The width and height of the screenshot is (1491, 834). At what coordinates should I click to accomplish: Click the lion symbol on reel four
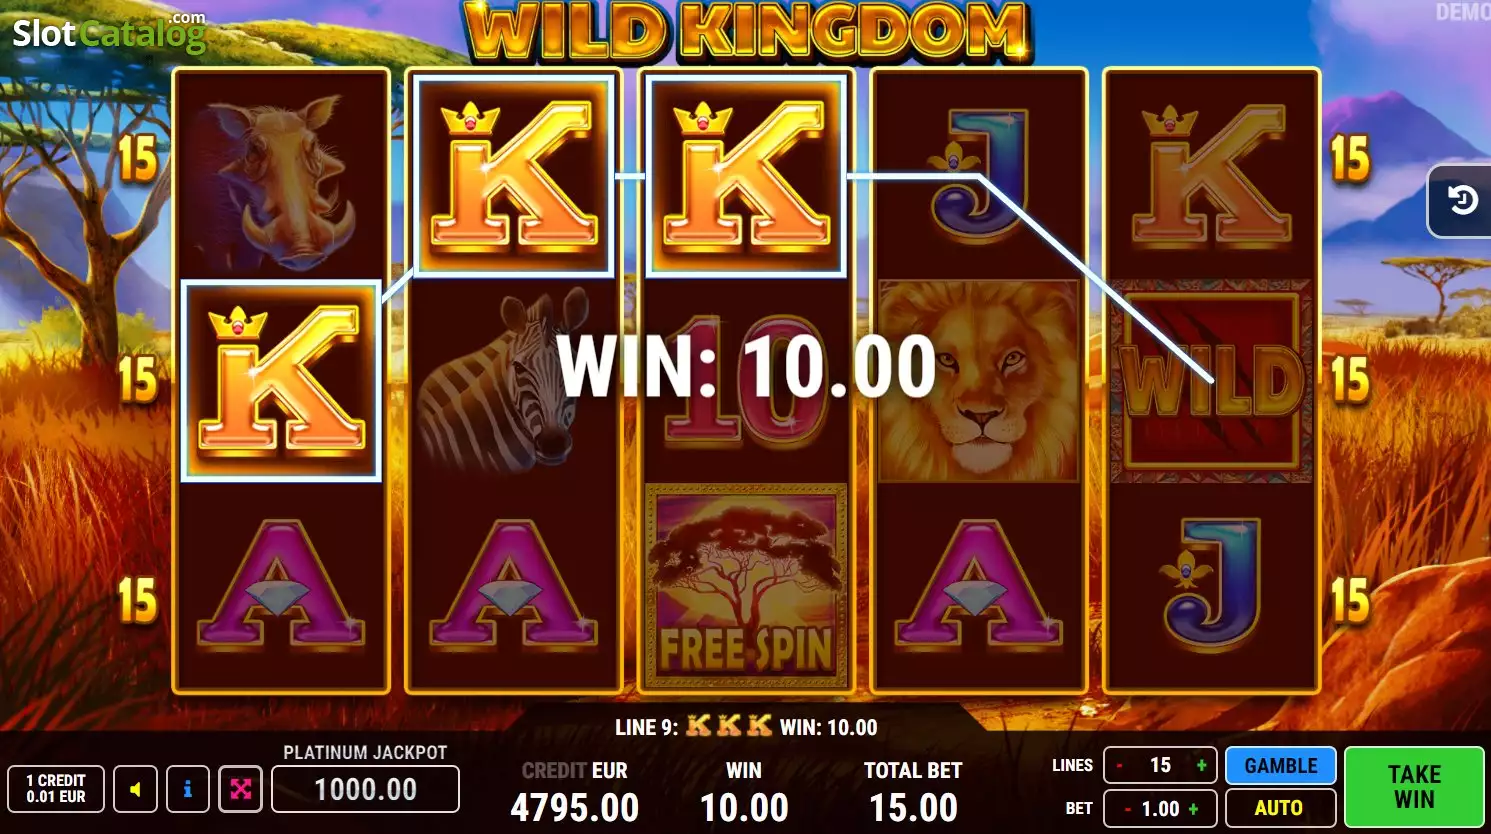click(979, 381)
